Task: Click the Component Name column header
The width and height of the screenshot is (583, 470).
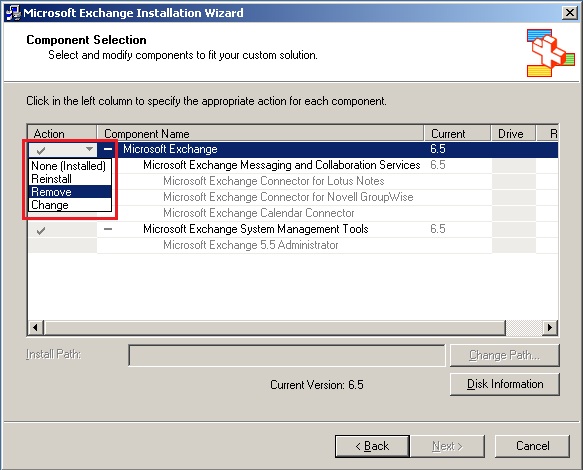Action: coord(260,133)
